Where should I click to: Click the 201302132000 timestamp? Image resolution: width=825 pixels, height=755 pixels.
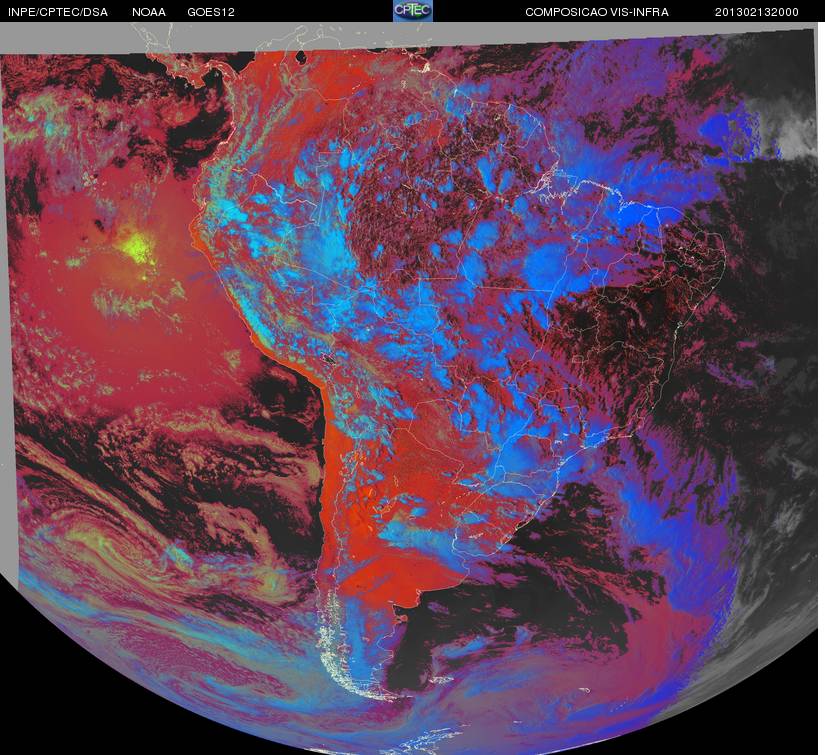coord(757,12)
